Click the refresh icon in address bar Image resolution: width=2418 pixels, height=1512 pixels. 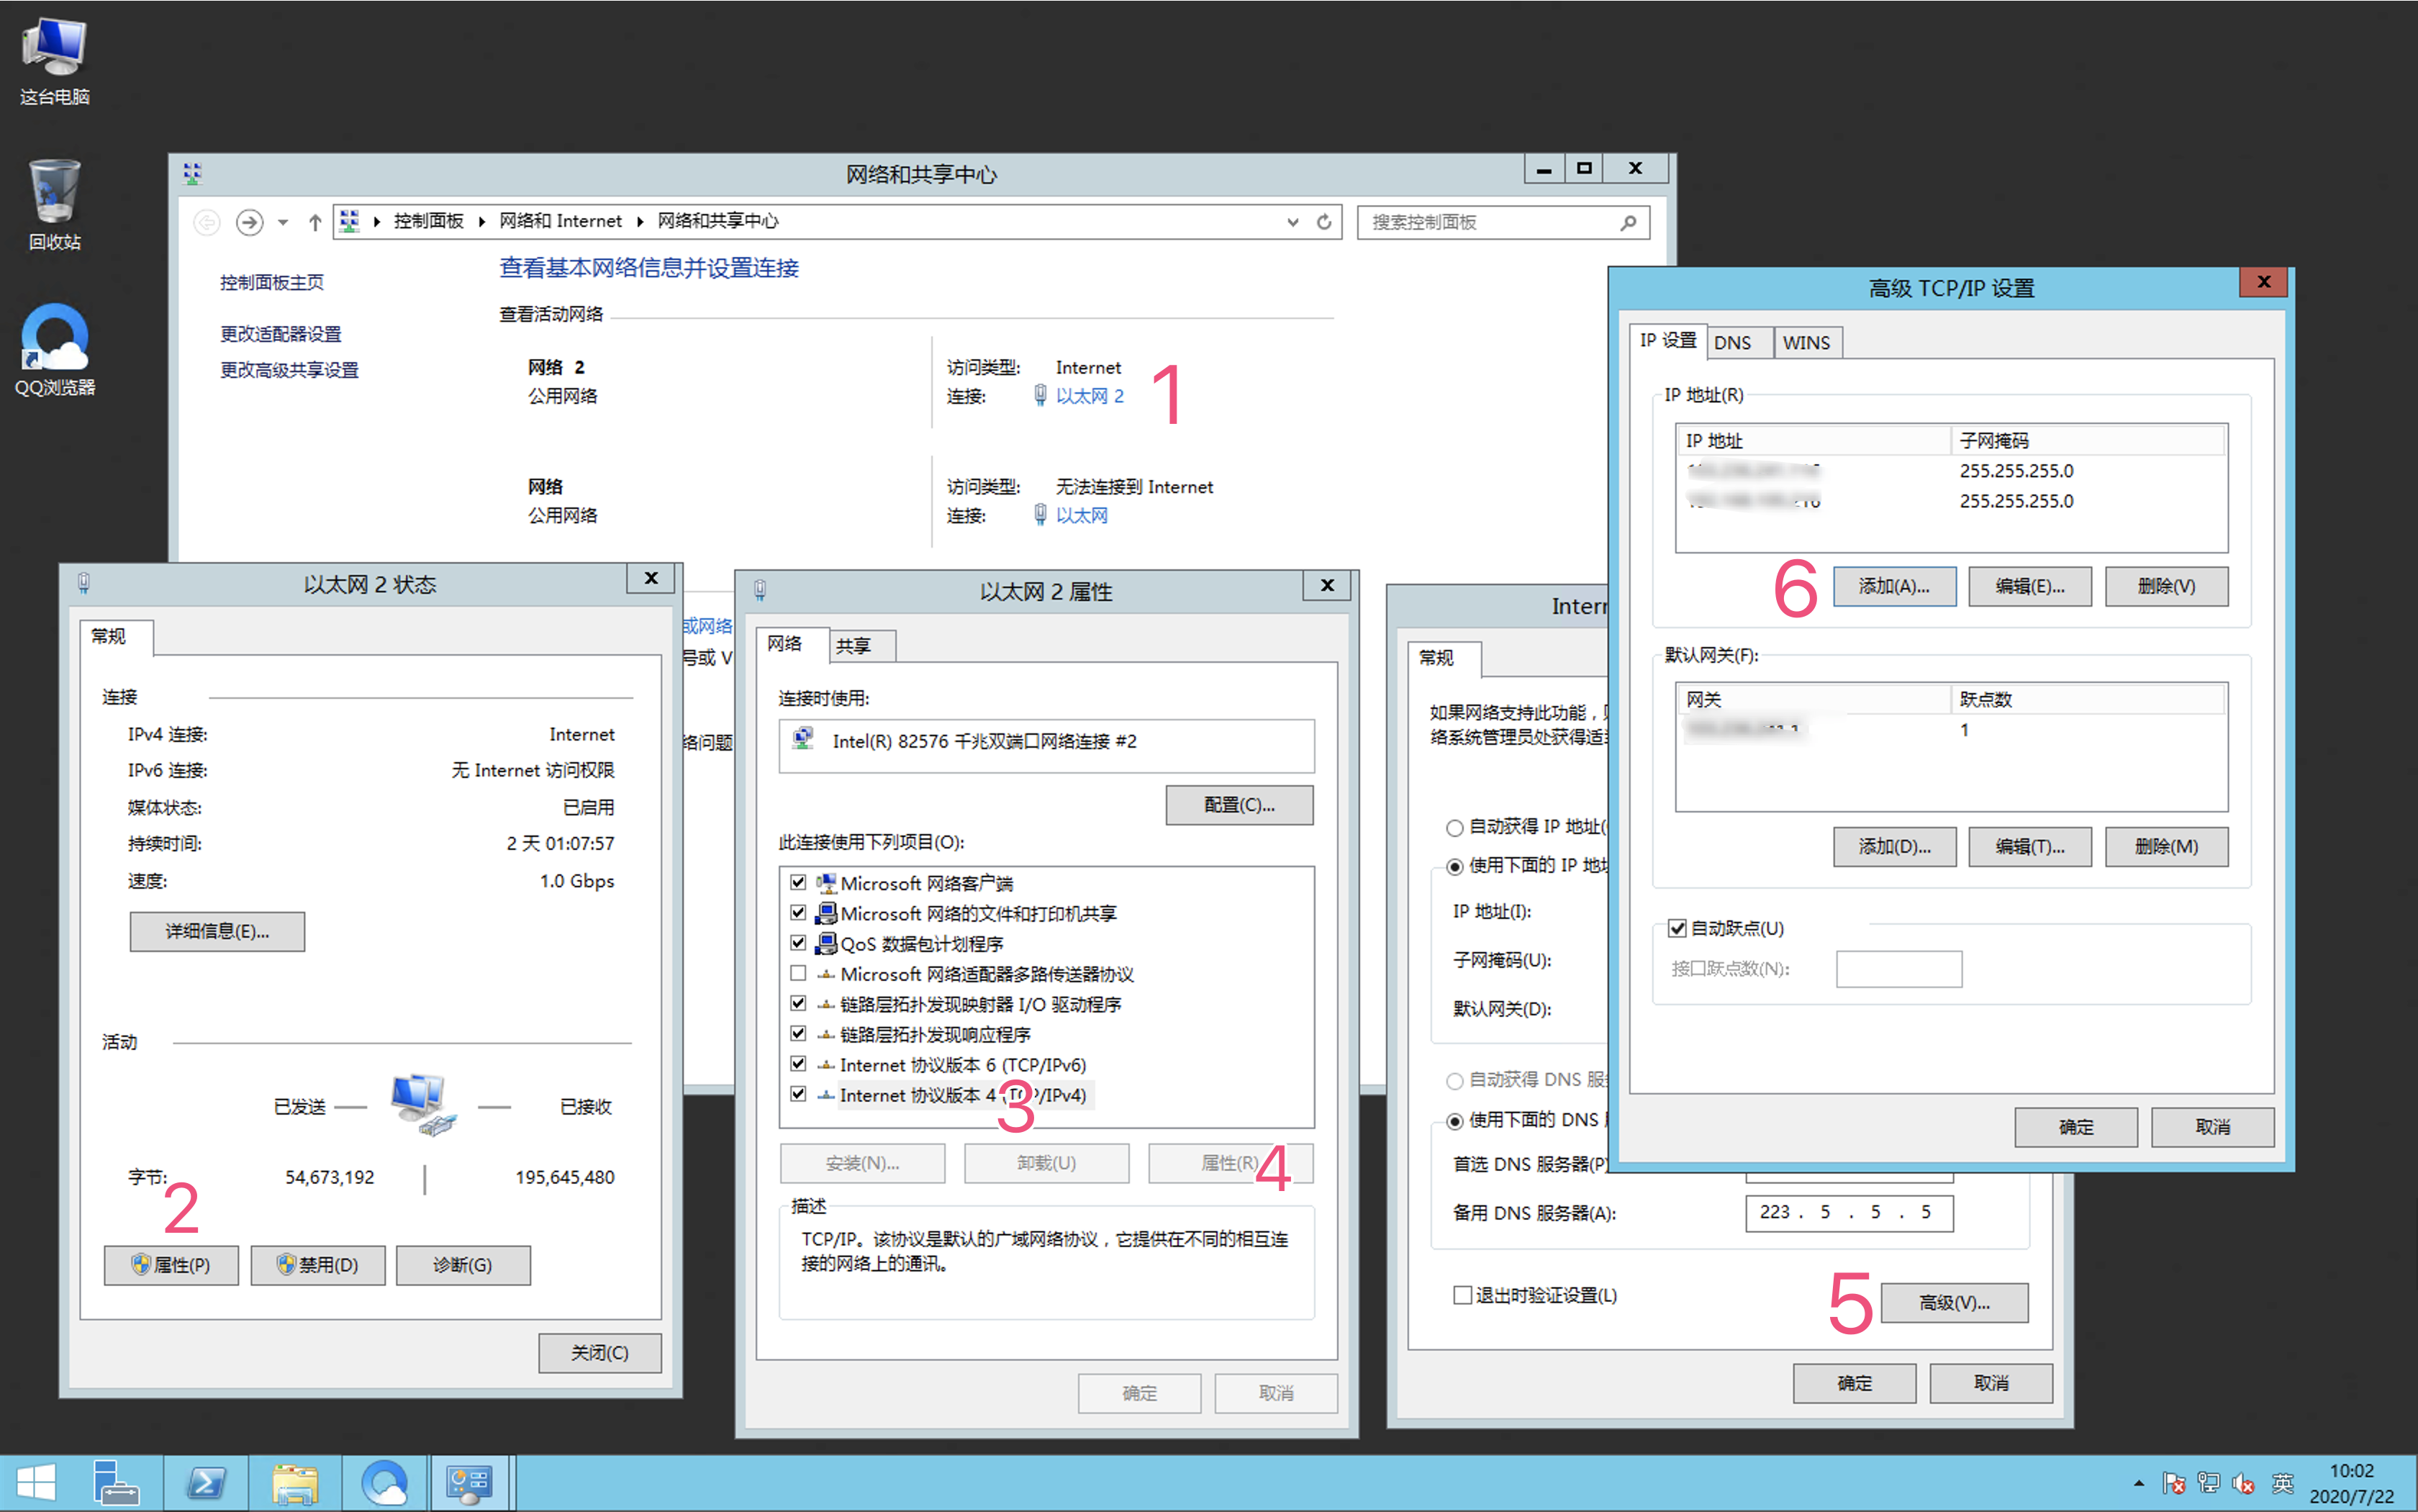1324,222
